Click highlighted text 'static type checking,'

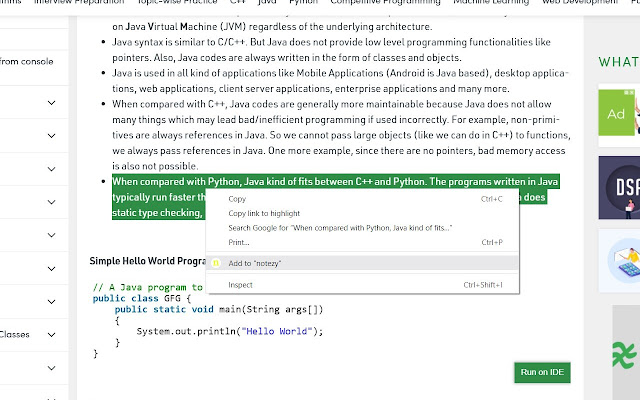point(157,213)
